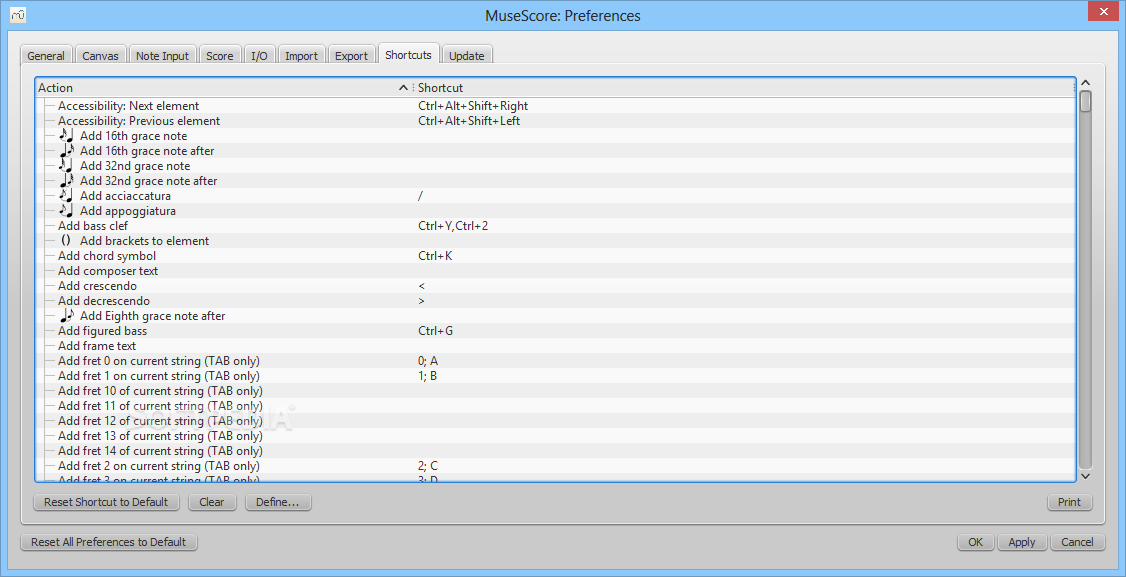Switch to the General tab
1126x577 pixels.
[x=46, y=56]
